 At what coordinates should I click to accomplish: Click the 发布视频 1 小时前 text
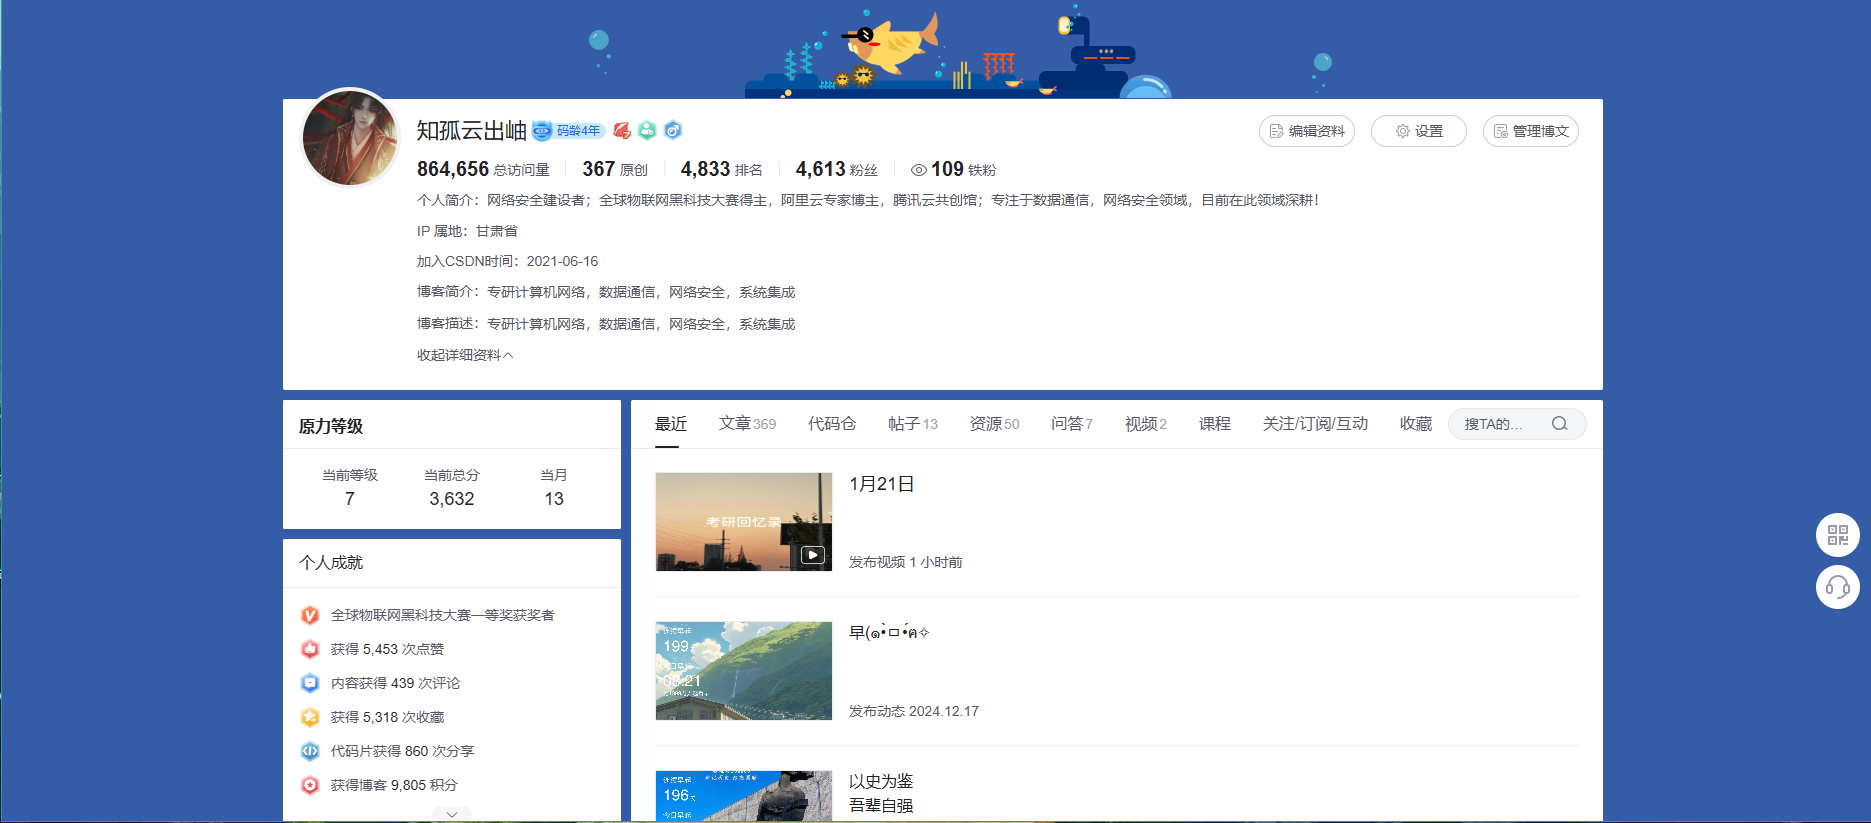click(905, 562)
